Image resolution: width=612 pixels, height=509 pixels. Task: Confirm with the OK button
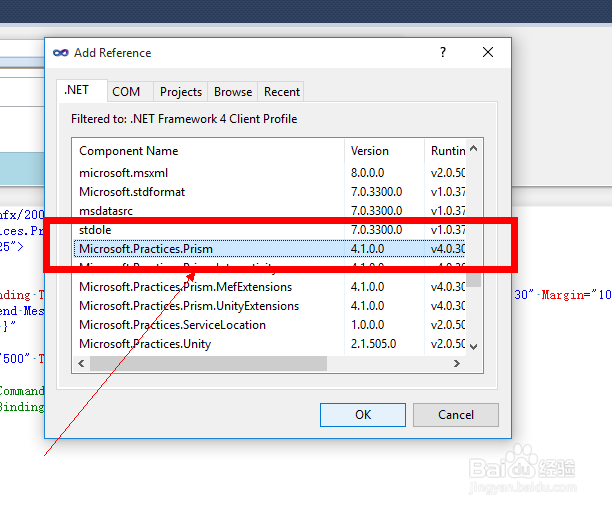[363, 415]
